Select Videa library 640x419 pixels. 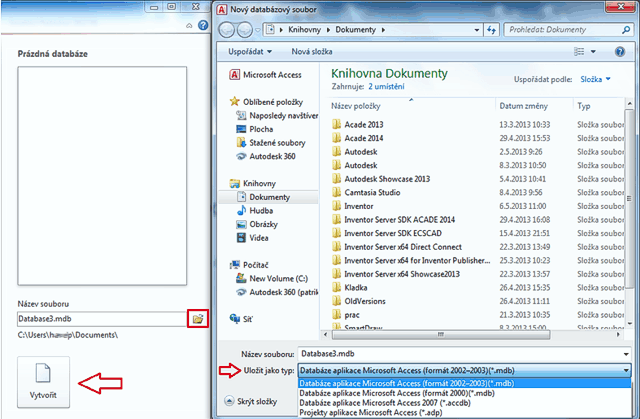pos(253,237)
